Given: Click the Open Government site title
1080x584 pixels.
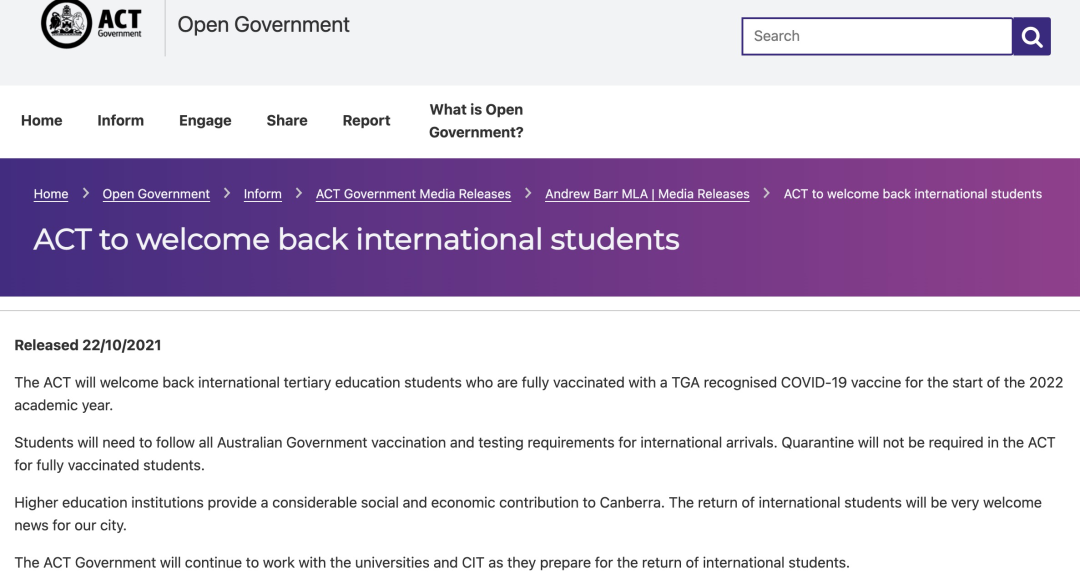Looking at the screenshot, I should 264,25.
